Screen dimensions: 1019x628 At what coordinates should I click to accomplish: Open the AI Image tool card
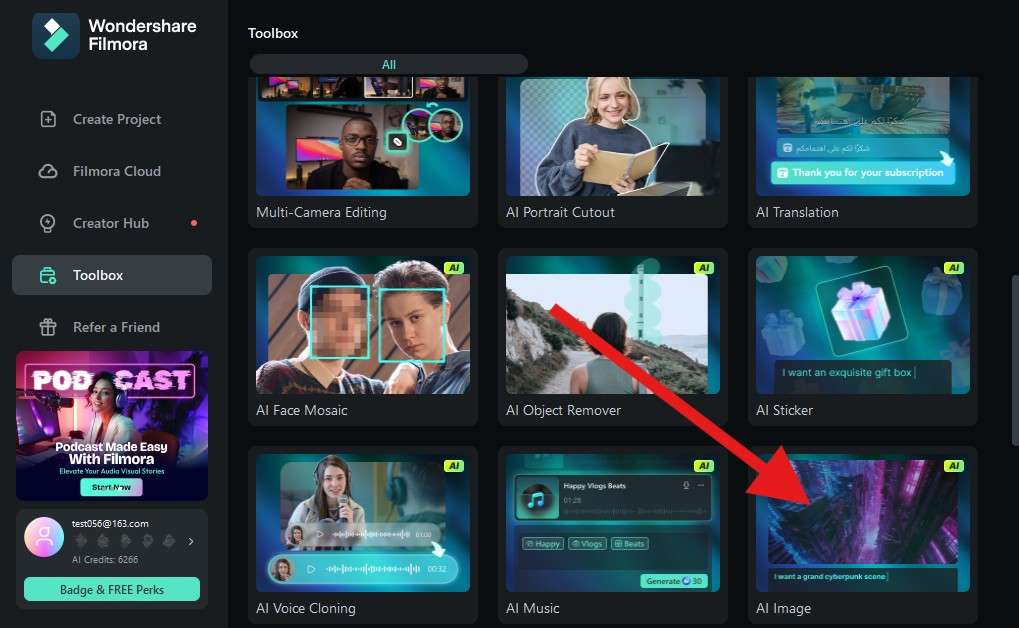863,535
